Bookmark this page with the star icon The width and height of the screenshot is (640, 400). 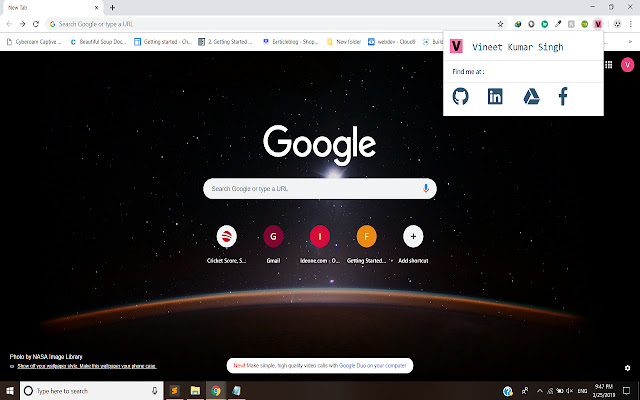[x=500, y=24]
